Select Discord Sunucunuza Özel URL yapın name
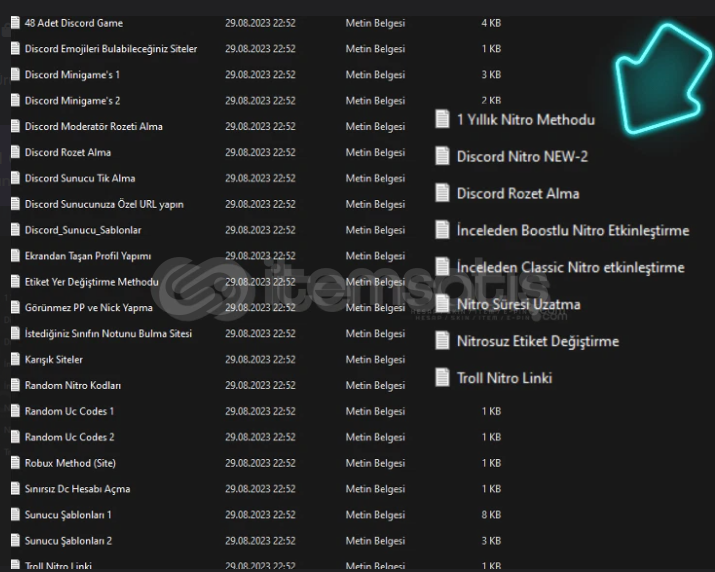Image resolution: width=715 pixels, height=572 pixels. click(x=104, y=204)
